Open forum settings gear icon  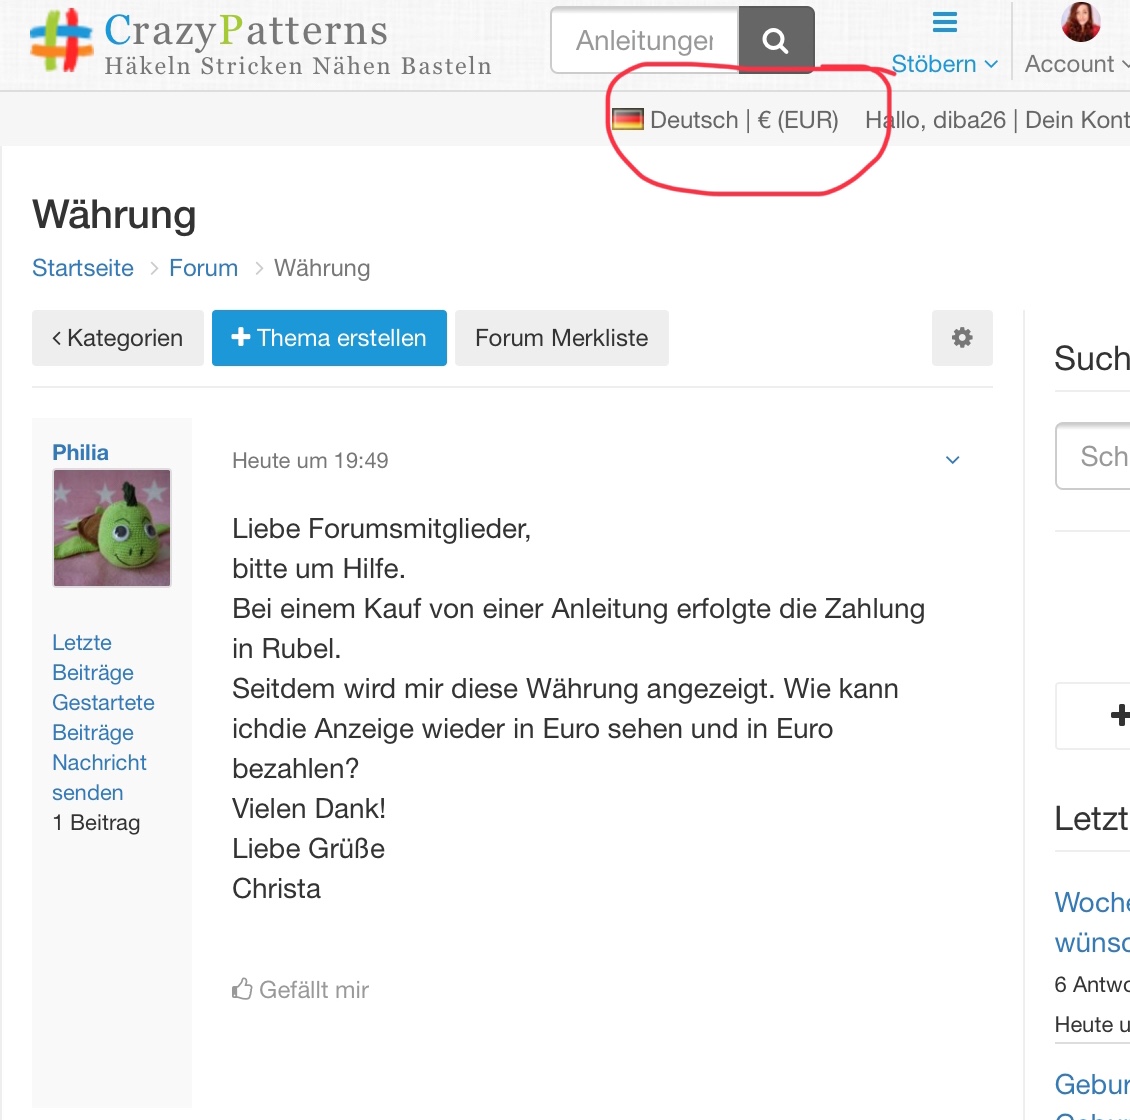click(962, 338)
